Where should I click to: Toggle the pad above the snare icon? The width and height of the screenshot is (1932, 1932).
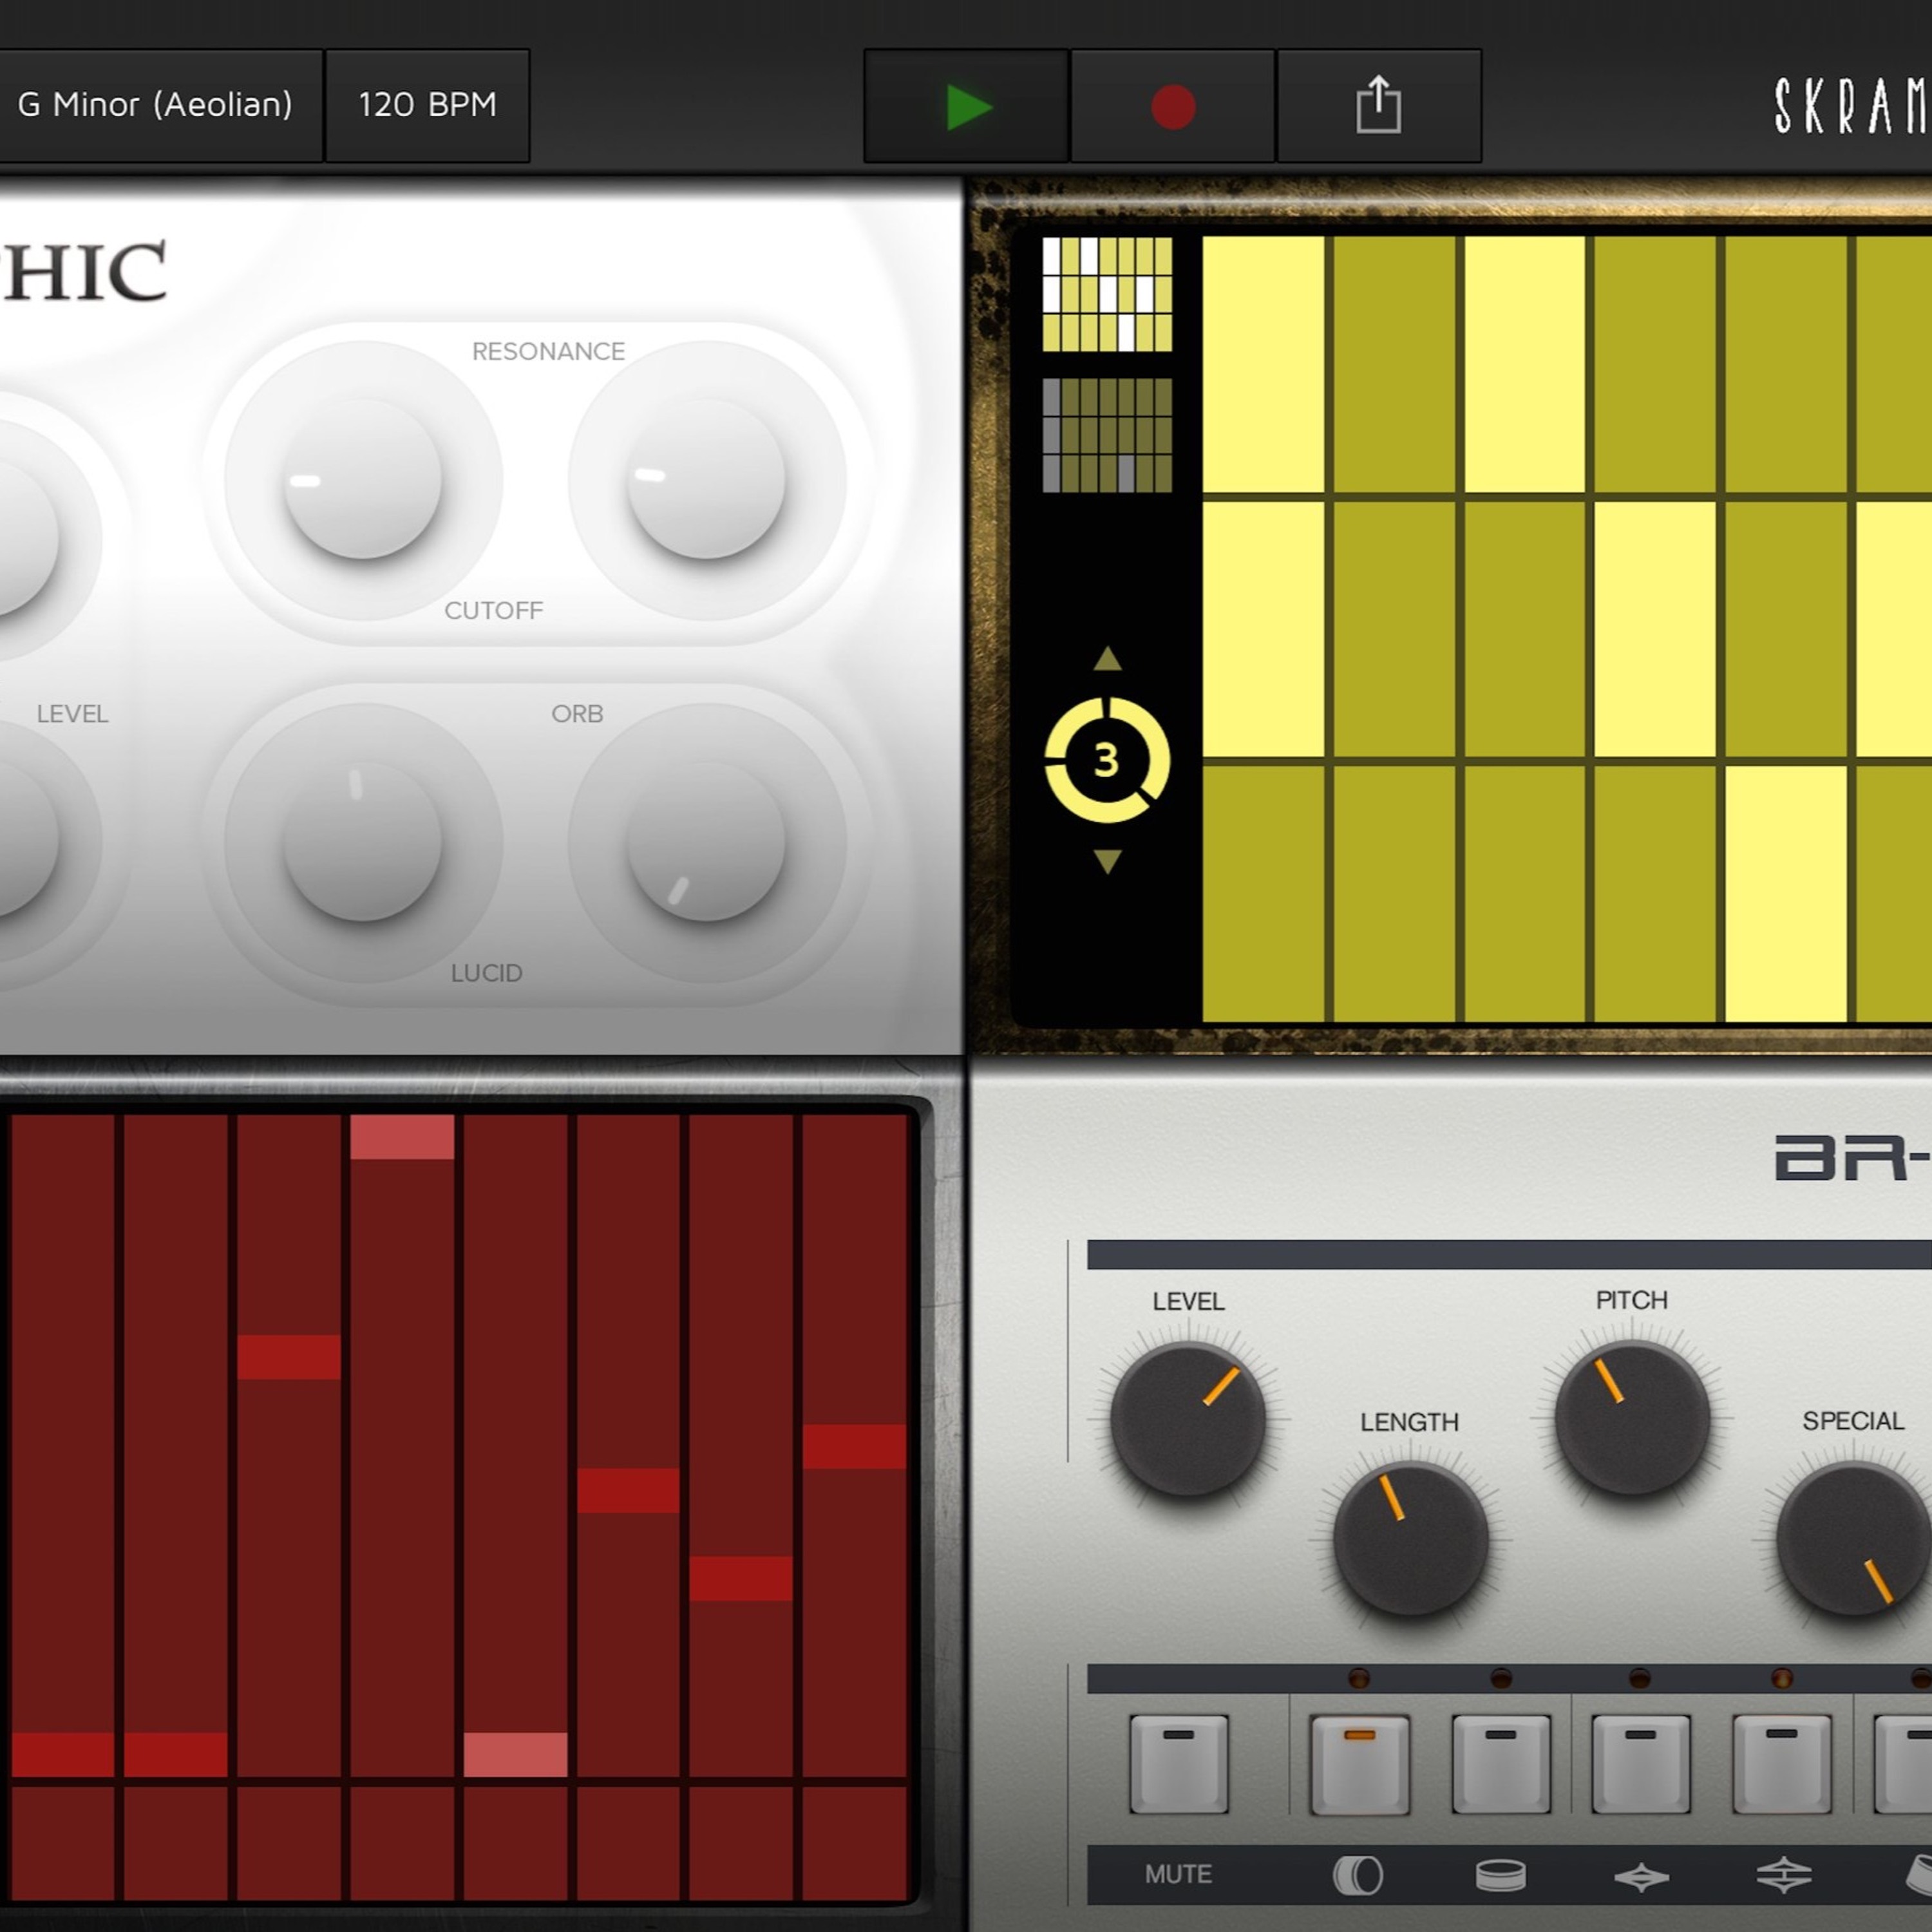[x=1500, y=1764]
